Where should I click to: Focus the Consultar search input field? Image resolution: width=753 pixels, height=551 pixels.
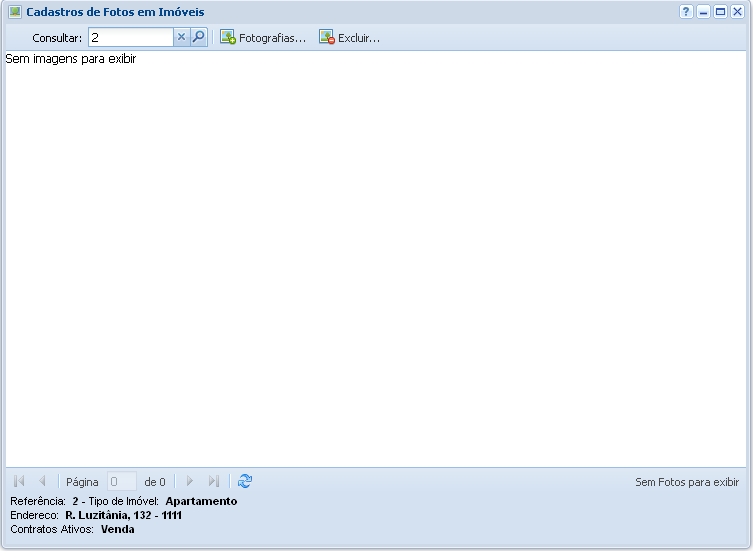(130, 37)
